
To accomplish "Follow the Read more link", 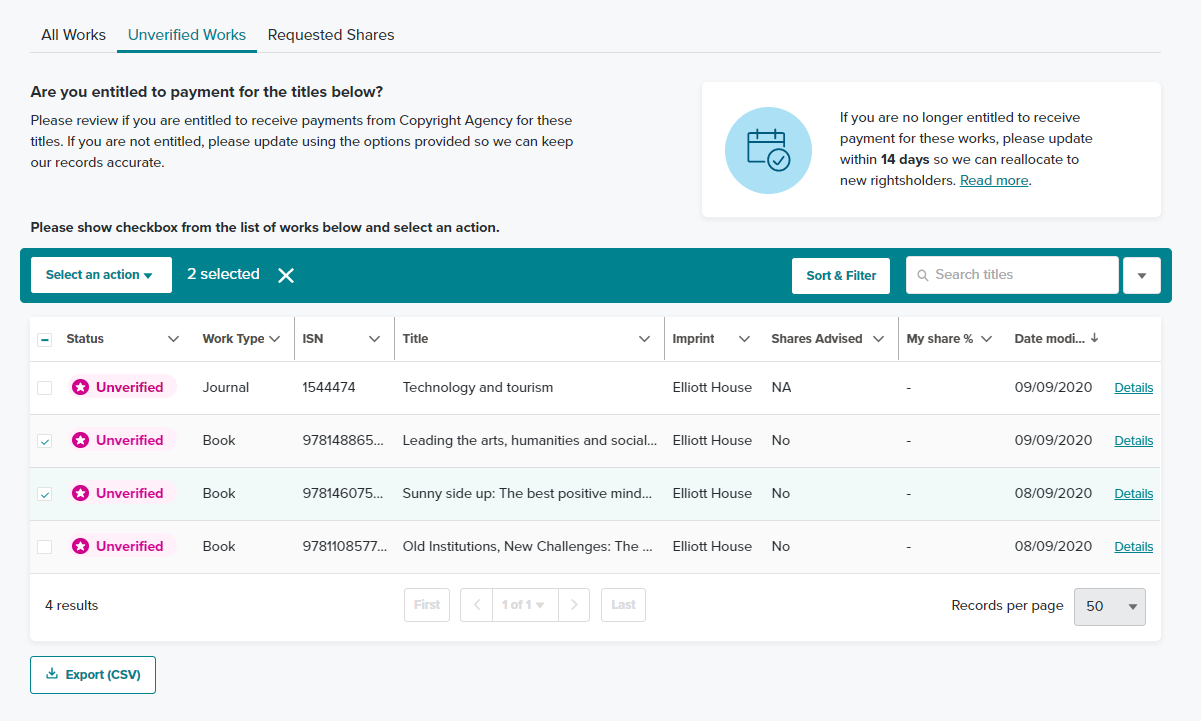I will pos(994,181).
